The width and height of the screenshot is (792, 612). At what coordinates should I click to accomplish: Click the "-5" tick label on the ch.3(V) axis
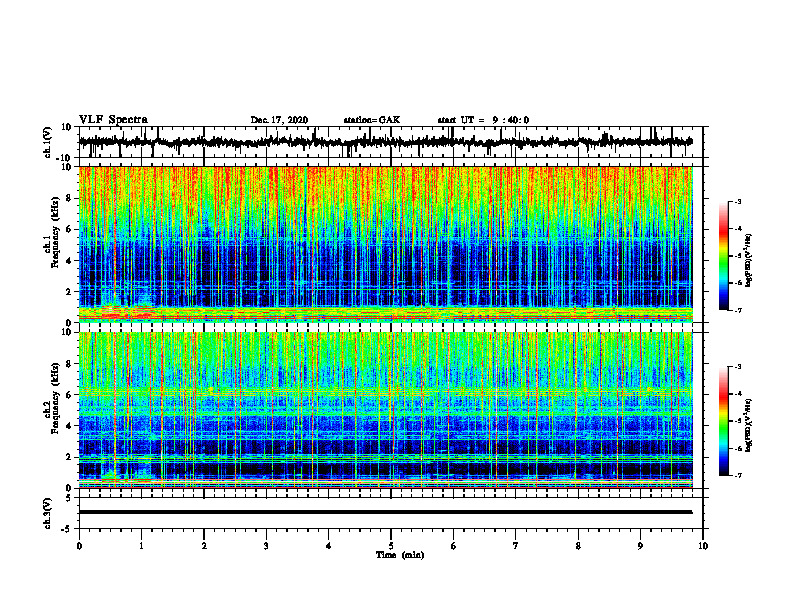coord(67,529)
